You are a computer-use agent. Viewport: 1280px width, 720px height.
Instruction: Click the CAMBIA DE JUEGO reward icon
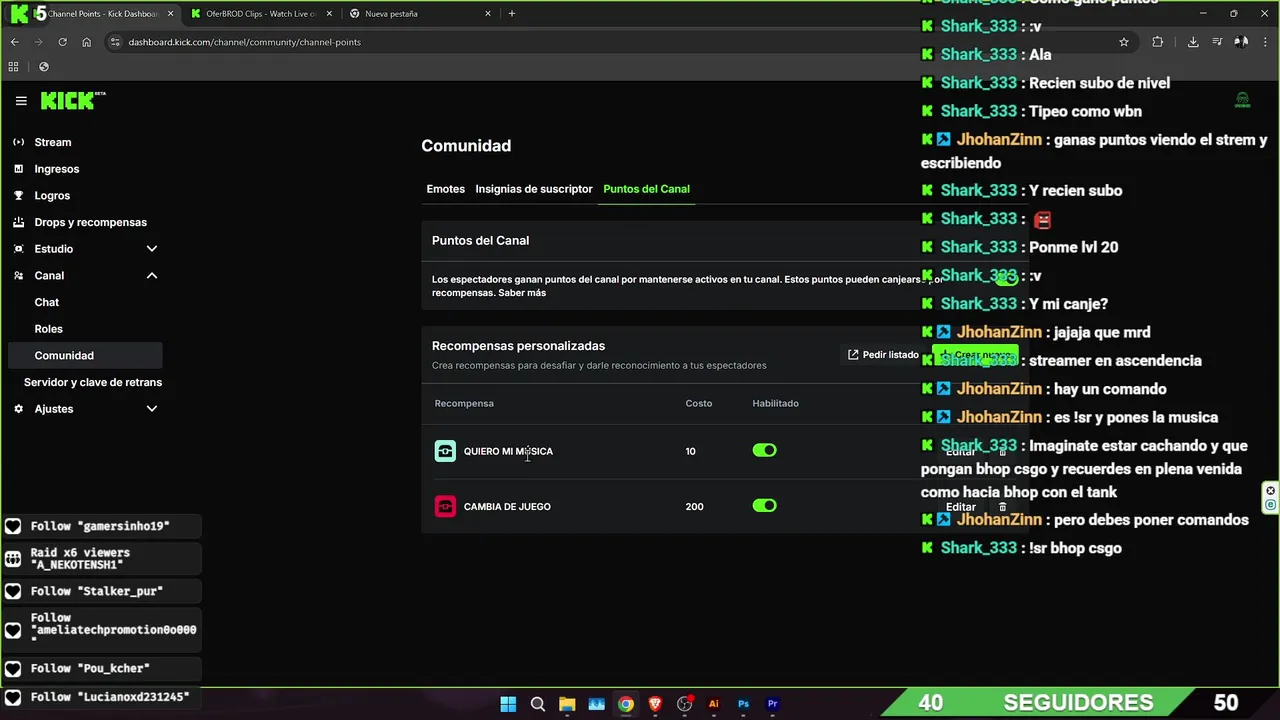click(x=445, y=506)
